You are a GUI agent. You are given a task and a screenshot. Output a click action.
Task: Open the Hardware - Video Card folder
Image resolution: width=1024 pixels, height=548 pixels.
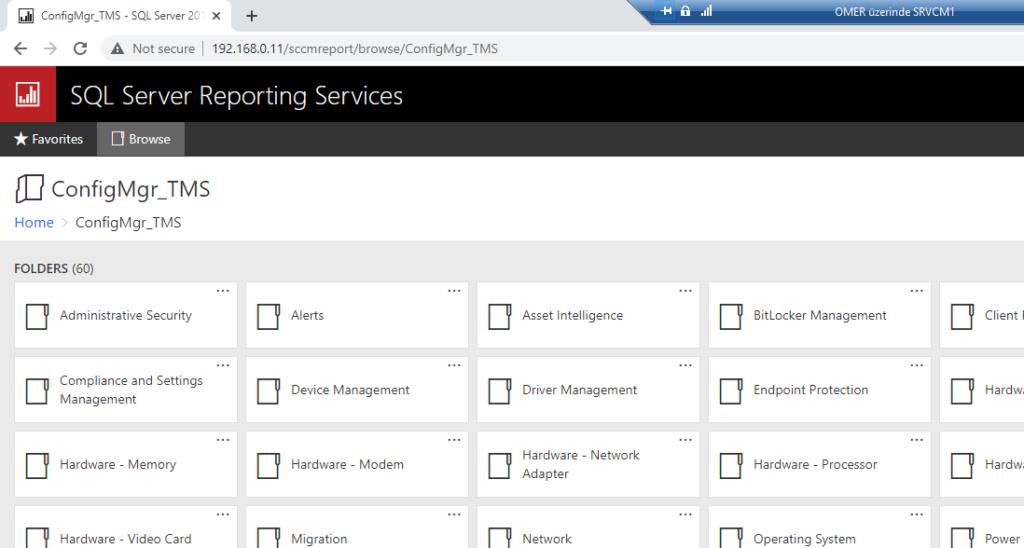pos(125,527)
